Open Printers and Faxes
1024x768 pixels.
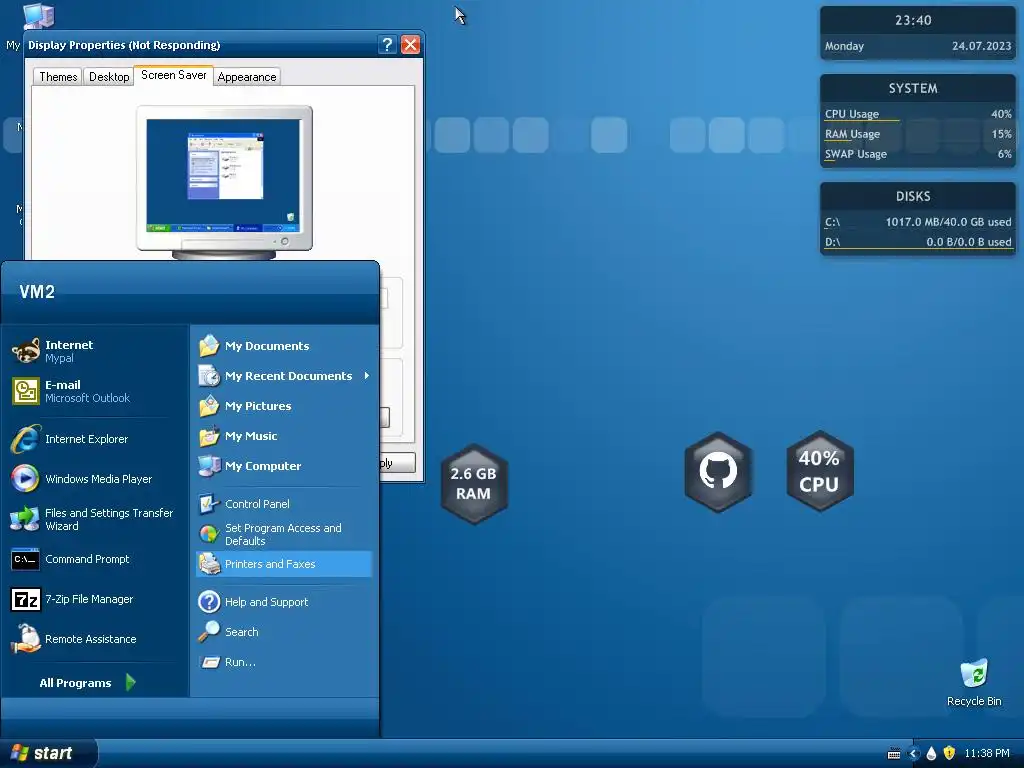click(283, 564)
